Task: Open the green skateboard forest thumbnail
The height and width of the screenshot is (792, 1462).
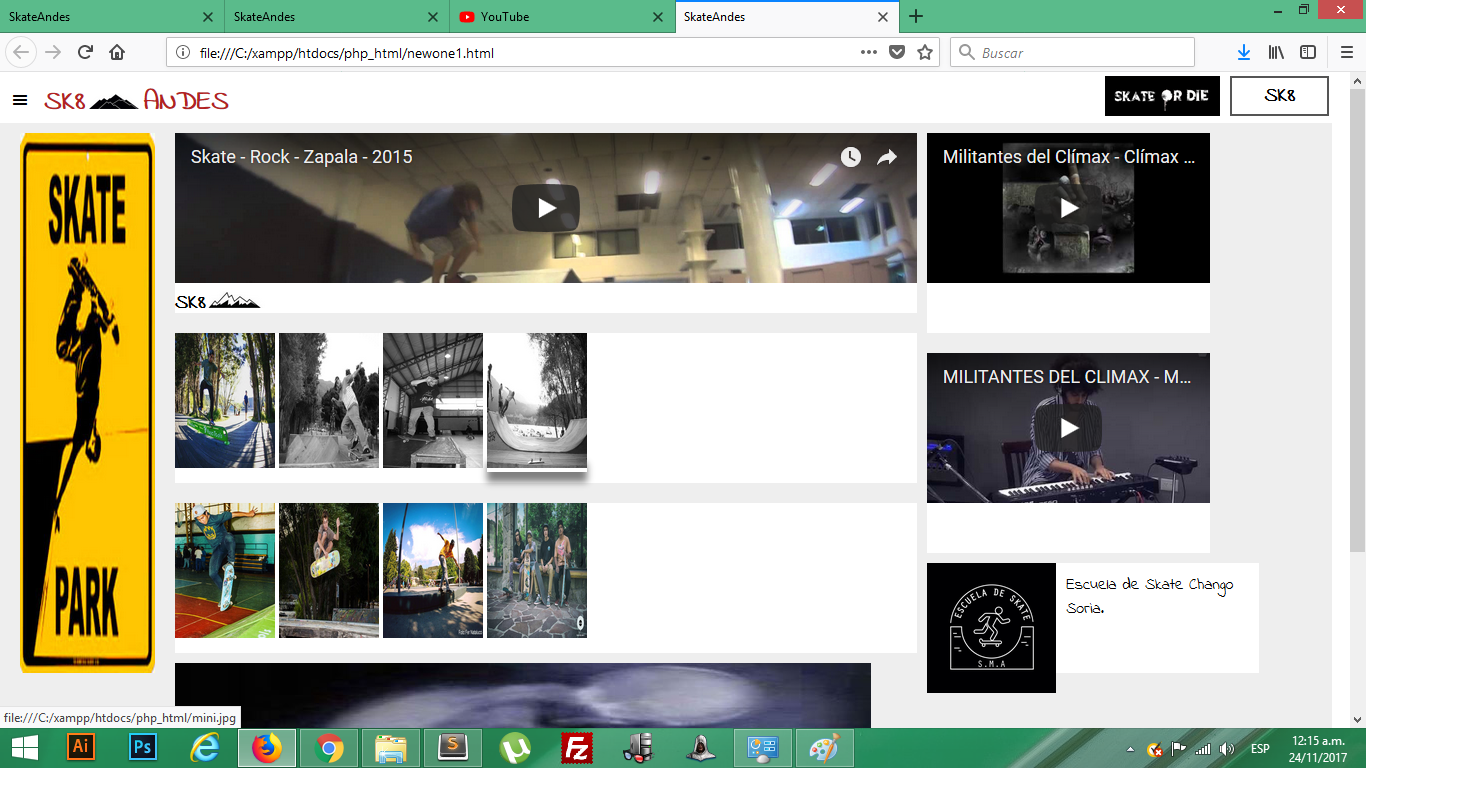Action: coord(225,400)
